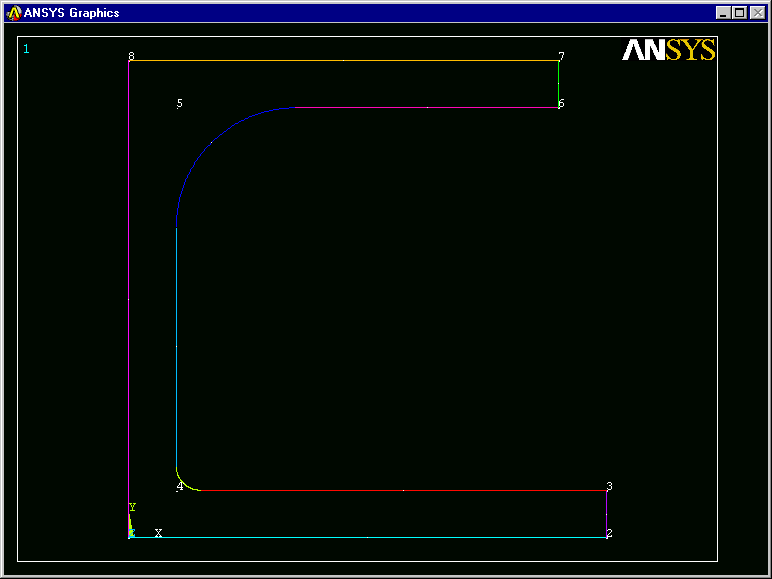Pick the pink upper inner horizontal line
This screenshot has height=579, width=772.
(427, 107)
